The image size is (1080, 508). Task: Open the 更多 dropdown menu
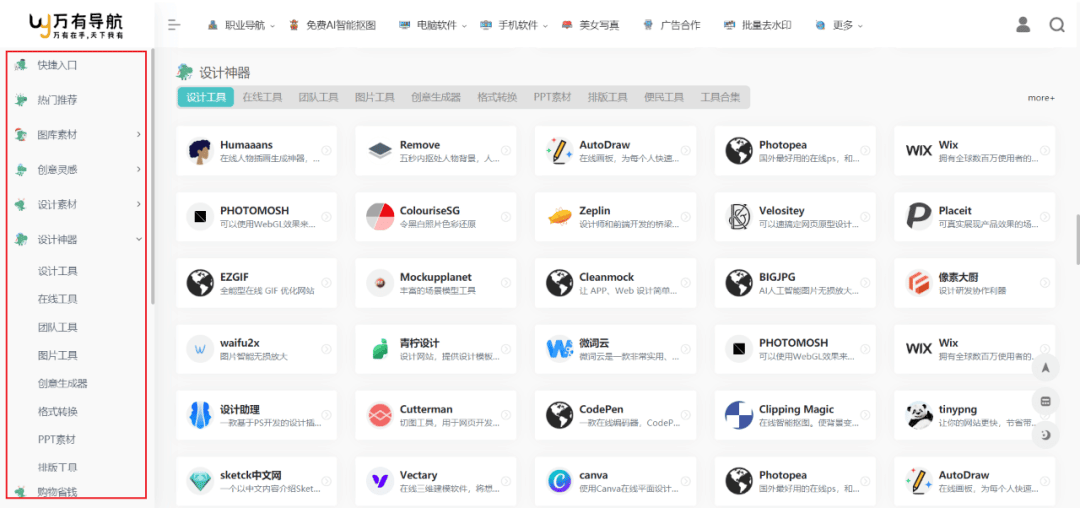pos(839,25)
